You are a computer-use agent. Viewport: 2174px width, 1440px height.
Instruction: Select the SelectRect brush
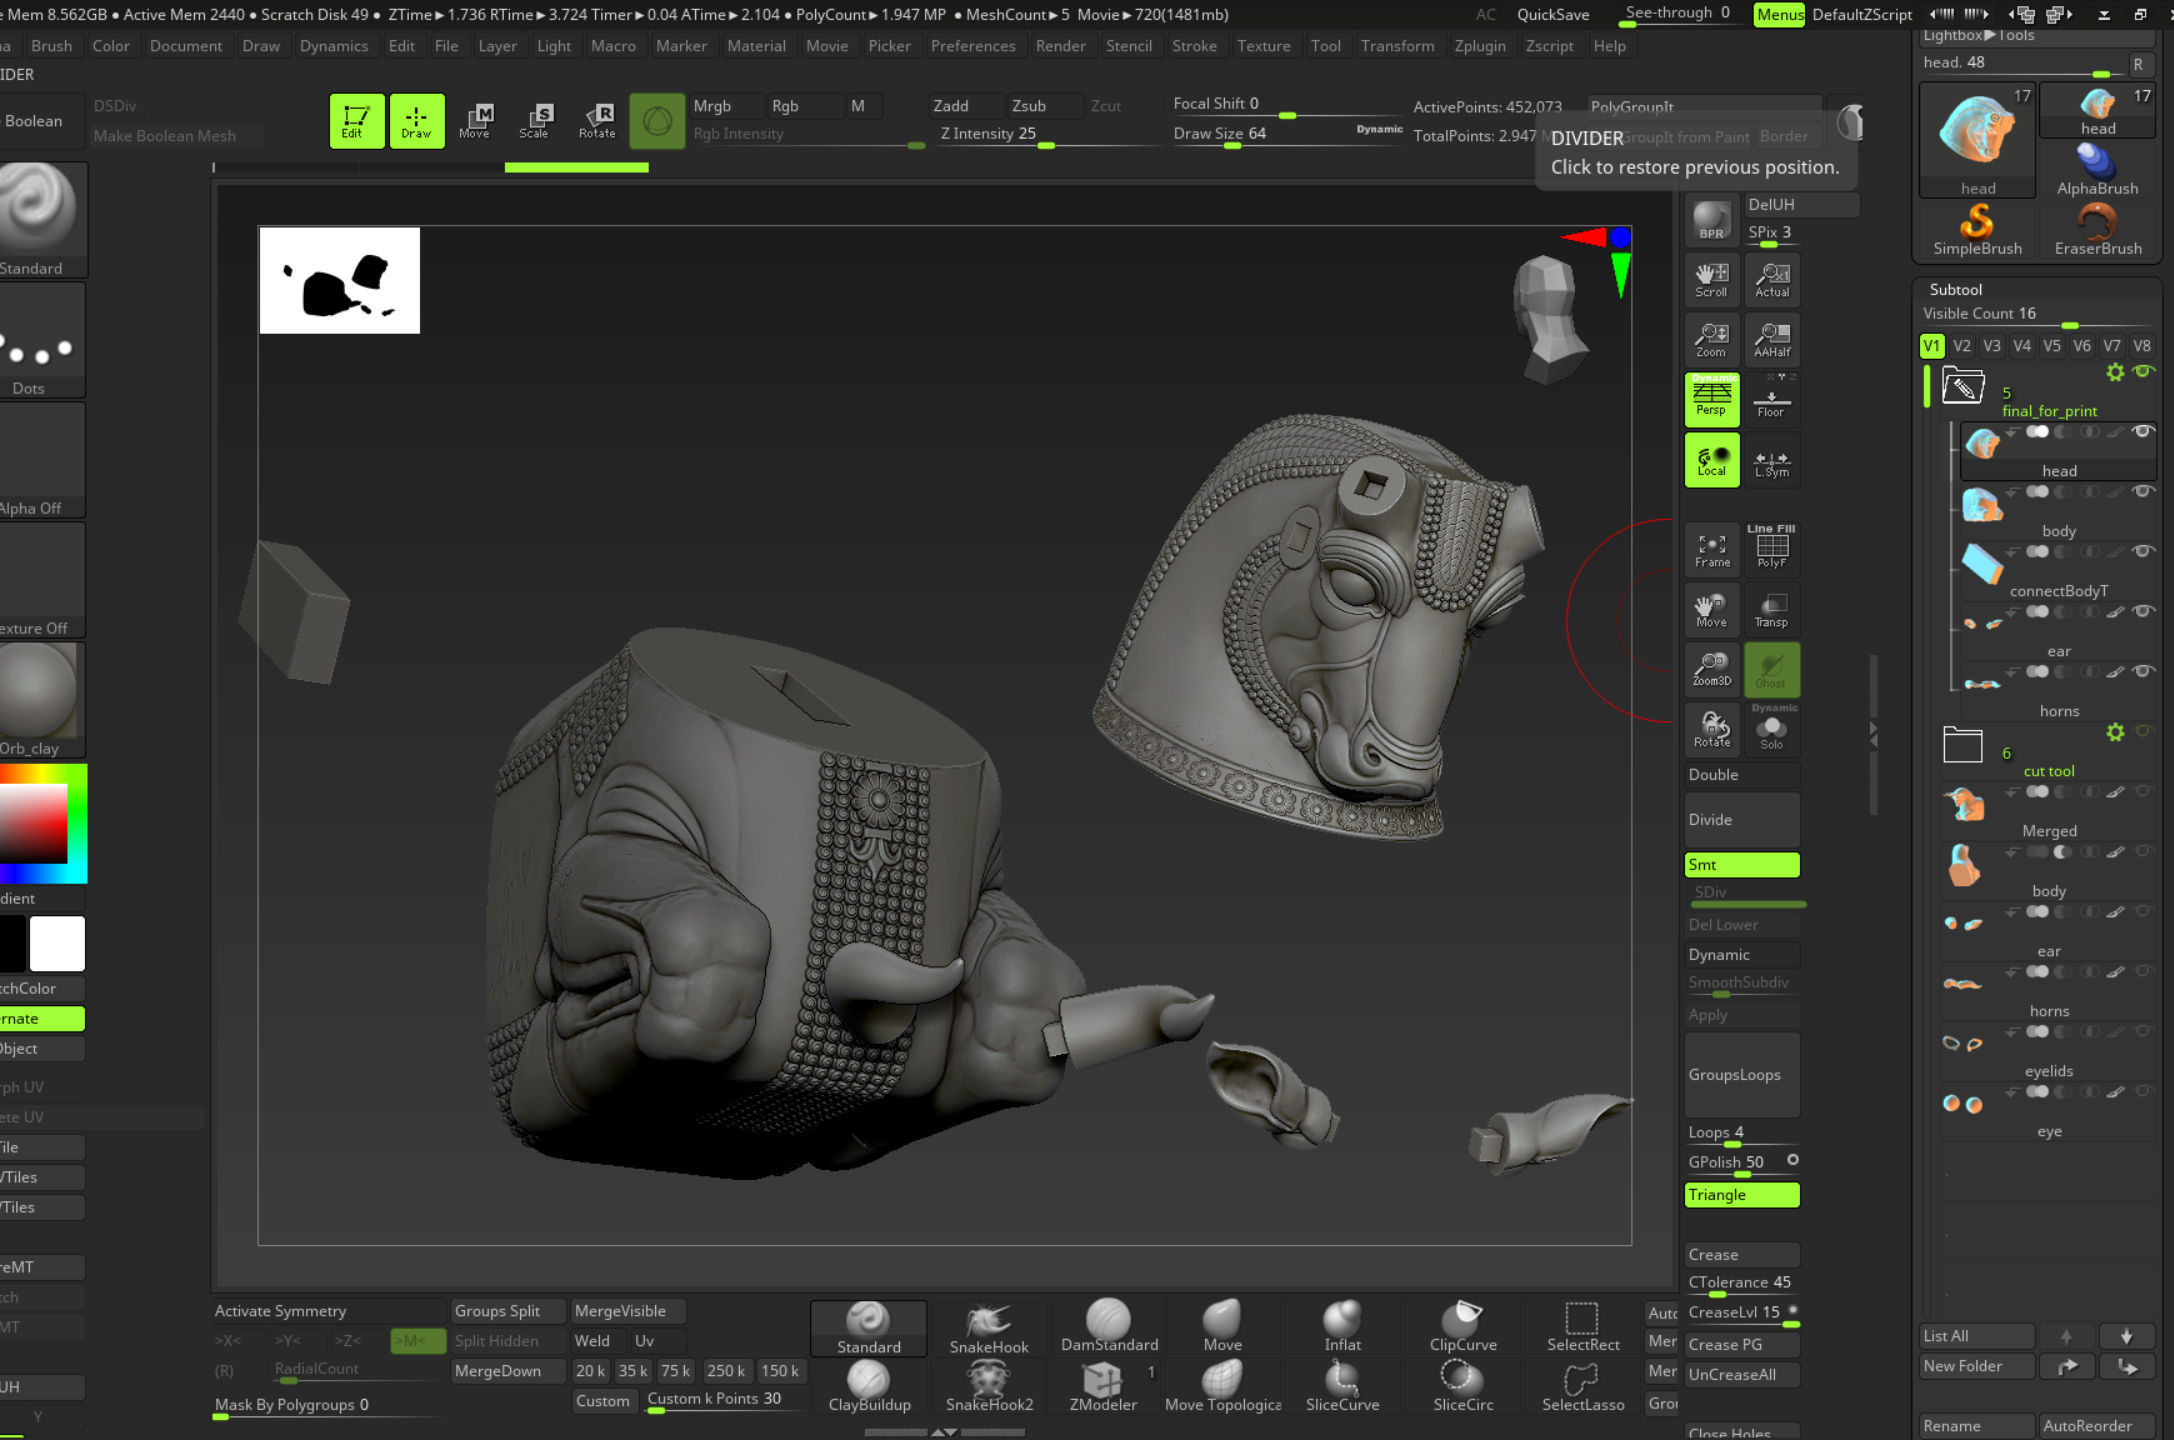pyautogui.click(x=1582, y=1328)
